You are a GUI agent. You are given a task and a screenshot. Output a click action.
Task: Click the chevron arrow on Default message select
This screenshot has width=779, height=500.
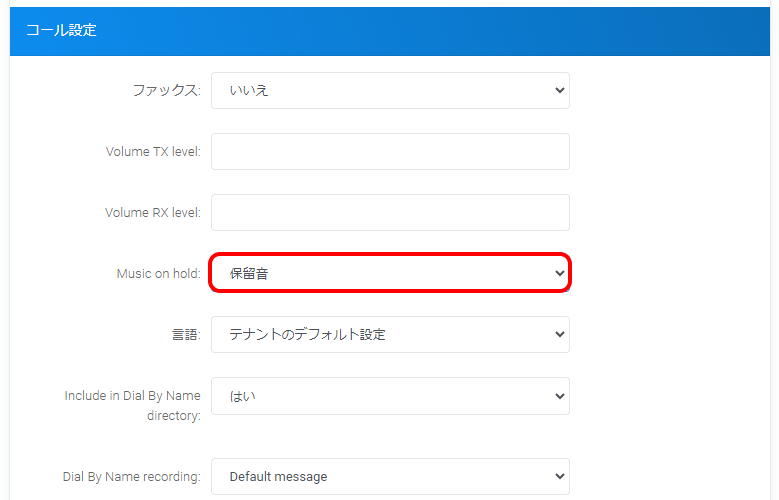(x=558, y=477)
